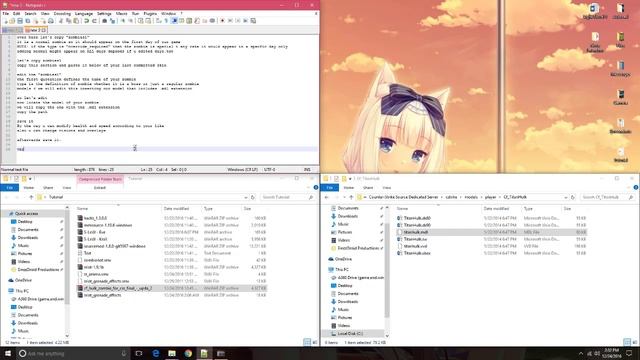Select OneDrive in Tutorial Explorer navigation pane
This screenshot has height=360, width=640.
click(23, 280)
